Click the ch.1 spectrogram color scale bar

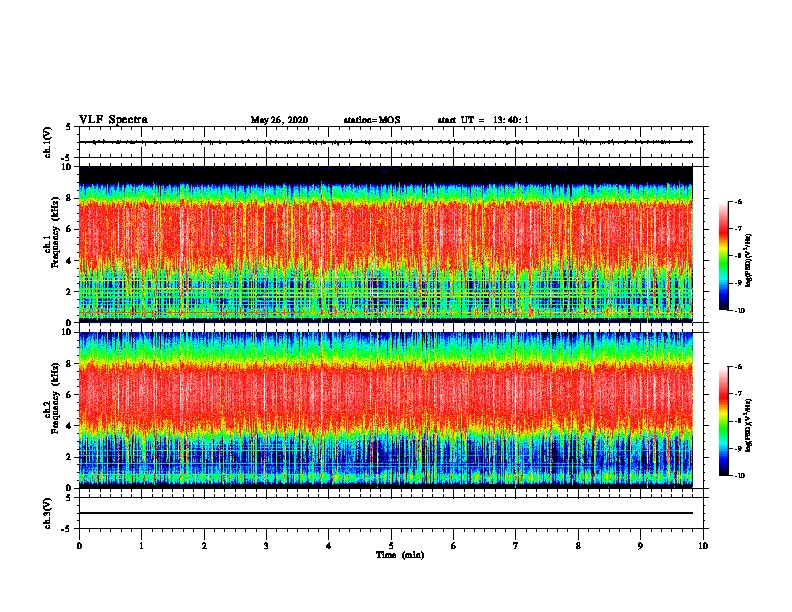click(723, 256)
